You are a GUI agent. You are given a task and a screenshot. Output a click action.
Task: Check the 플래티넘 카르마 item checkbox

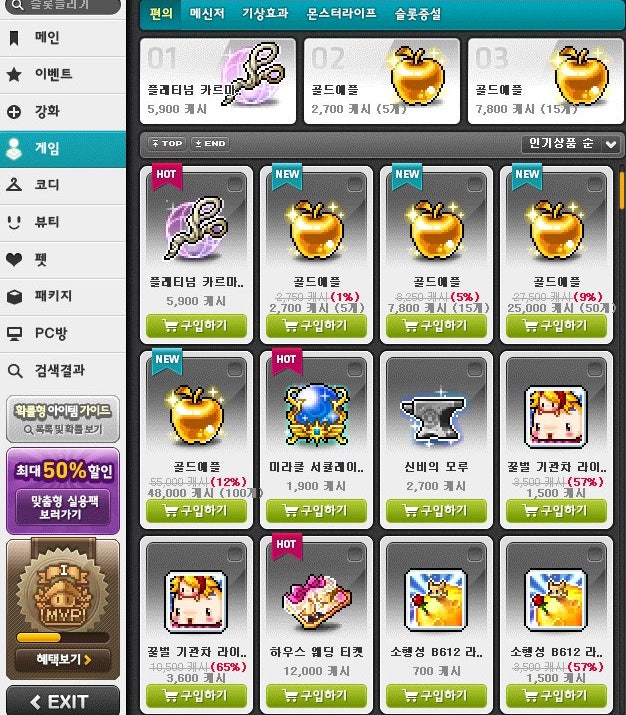point(235,185)
